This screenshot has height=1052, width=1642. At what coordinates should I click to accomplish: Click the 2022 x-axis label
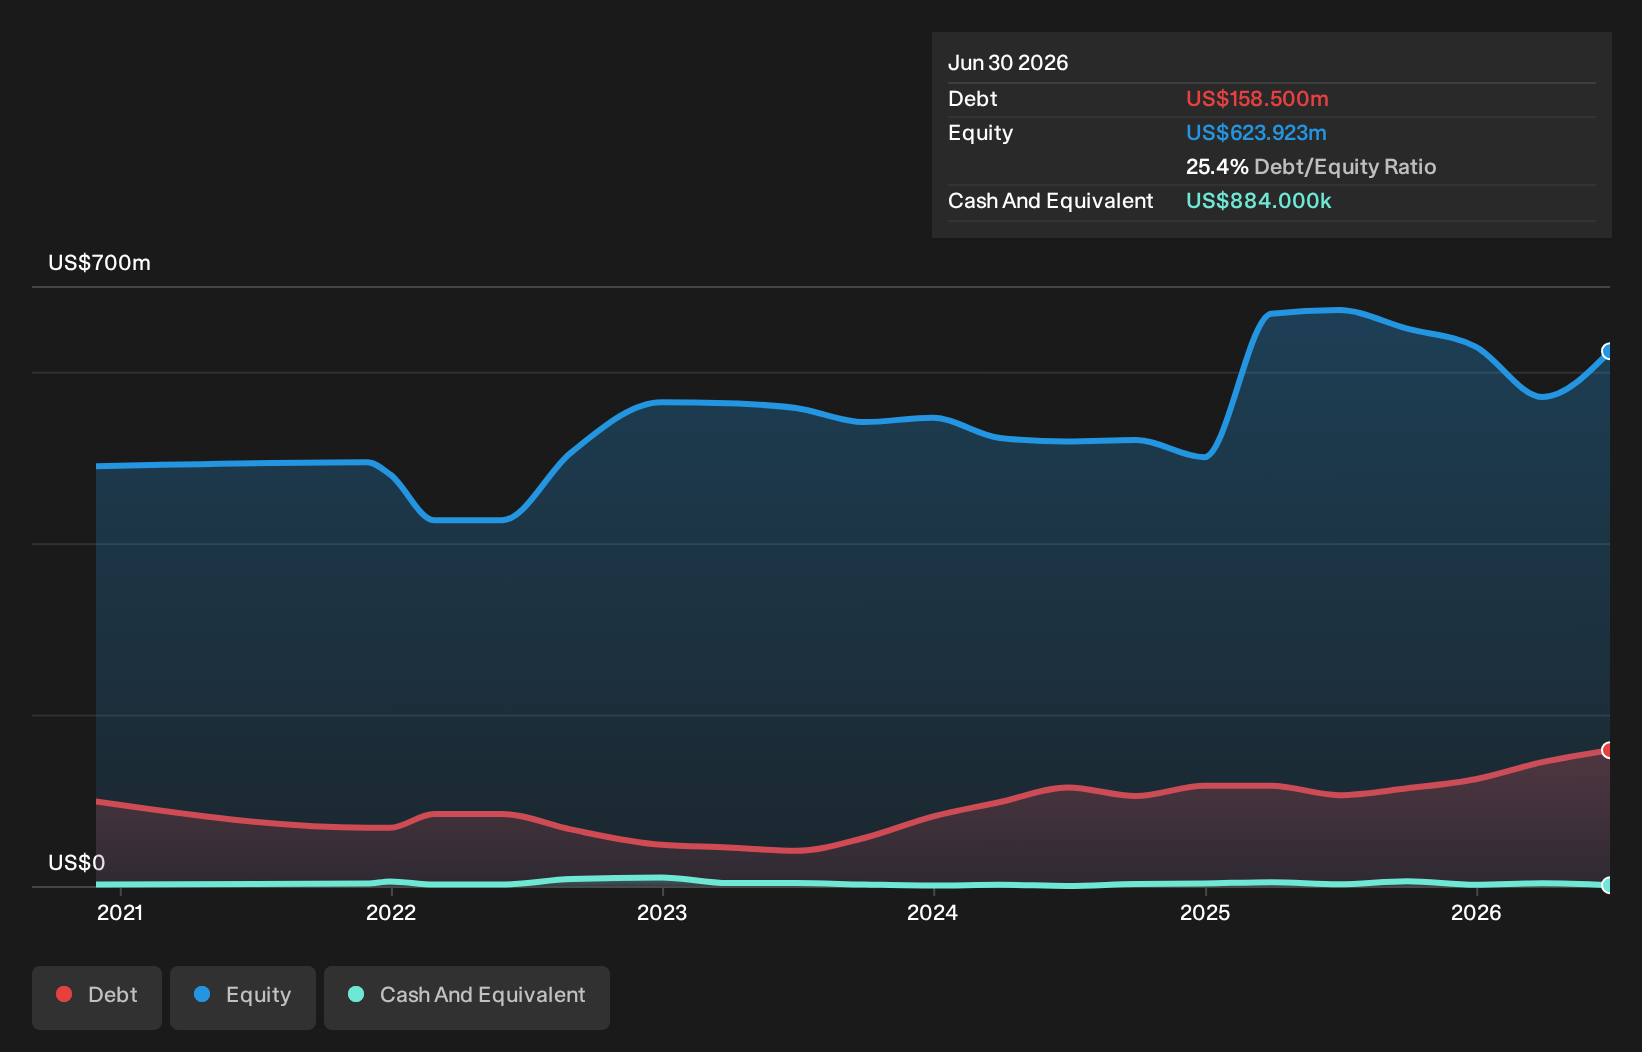[391, 912]
